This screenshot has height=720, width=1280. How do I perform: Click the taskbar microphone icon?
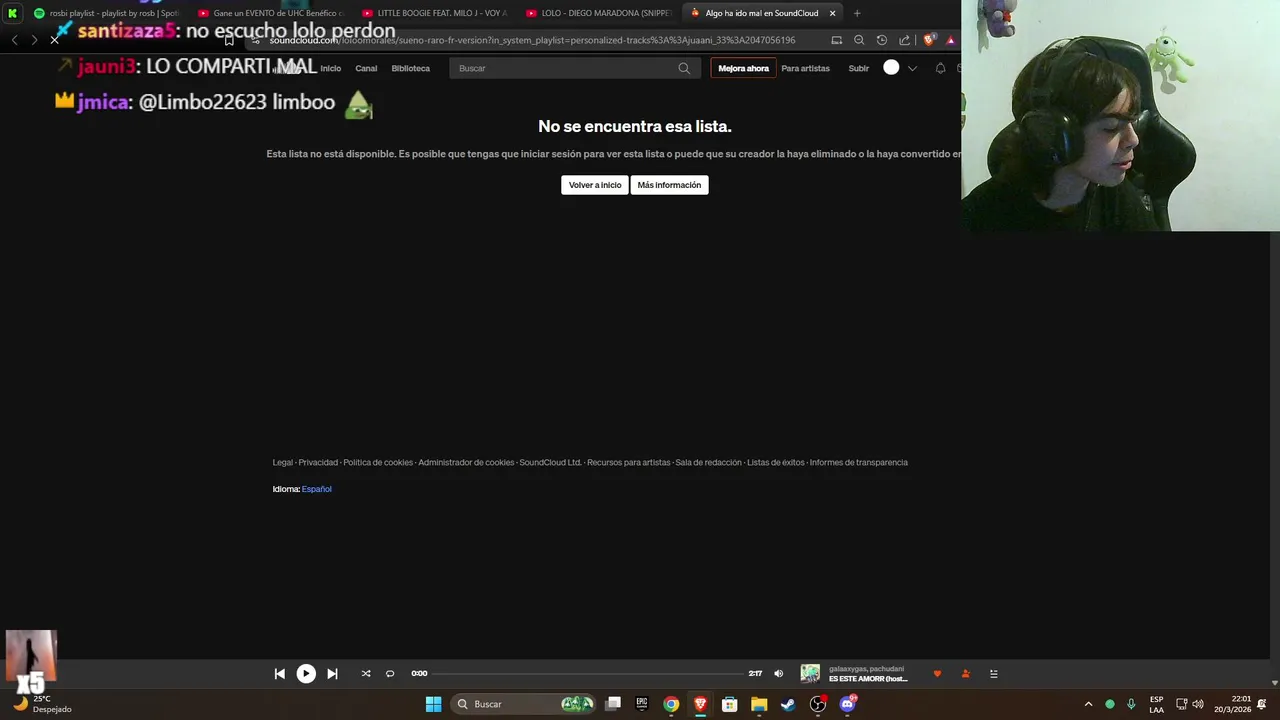[x=1131, y=704]
